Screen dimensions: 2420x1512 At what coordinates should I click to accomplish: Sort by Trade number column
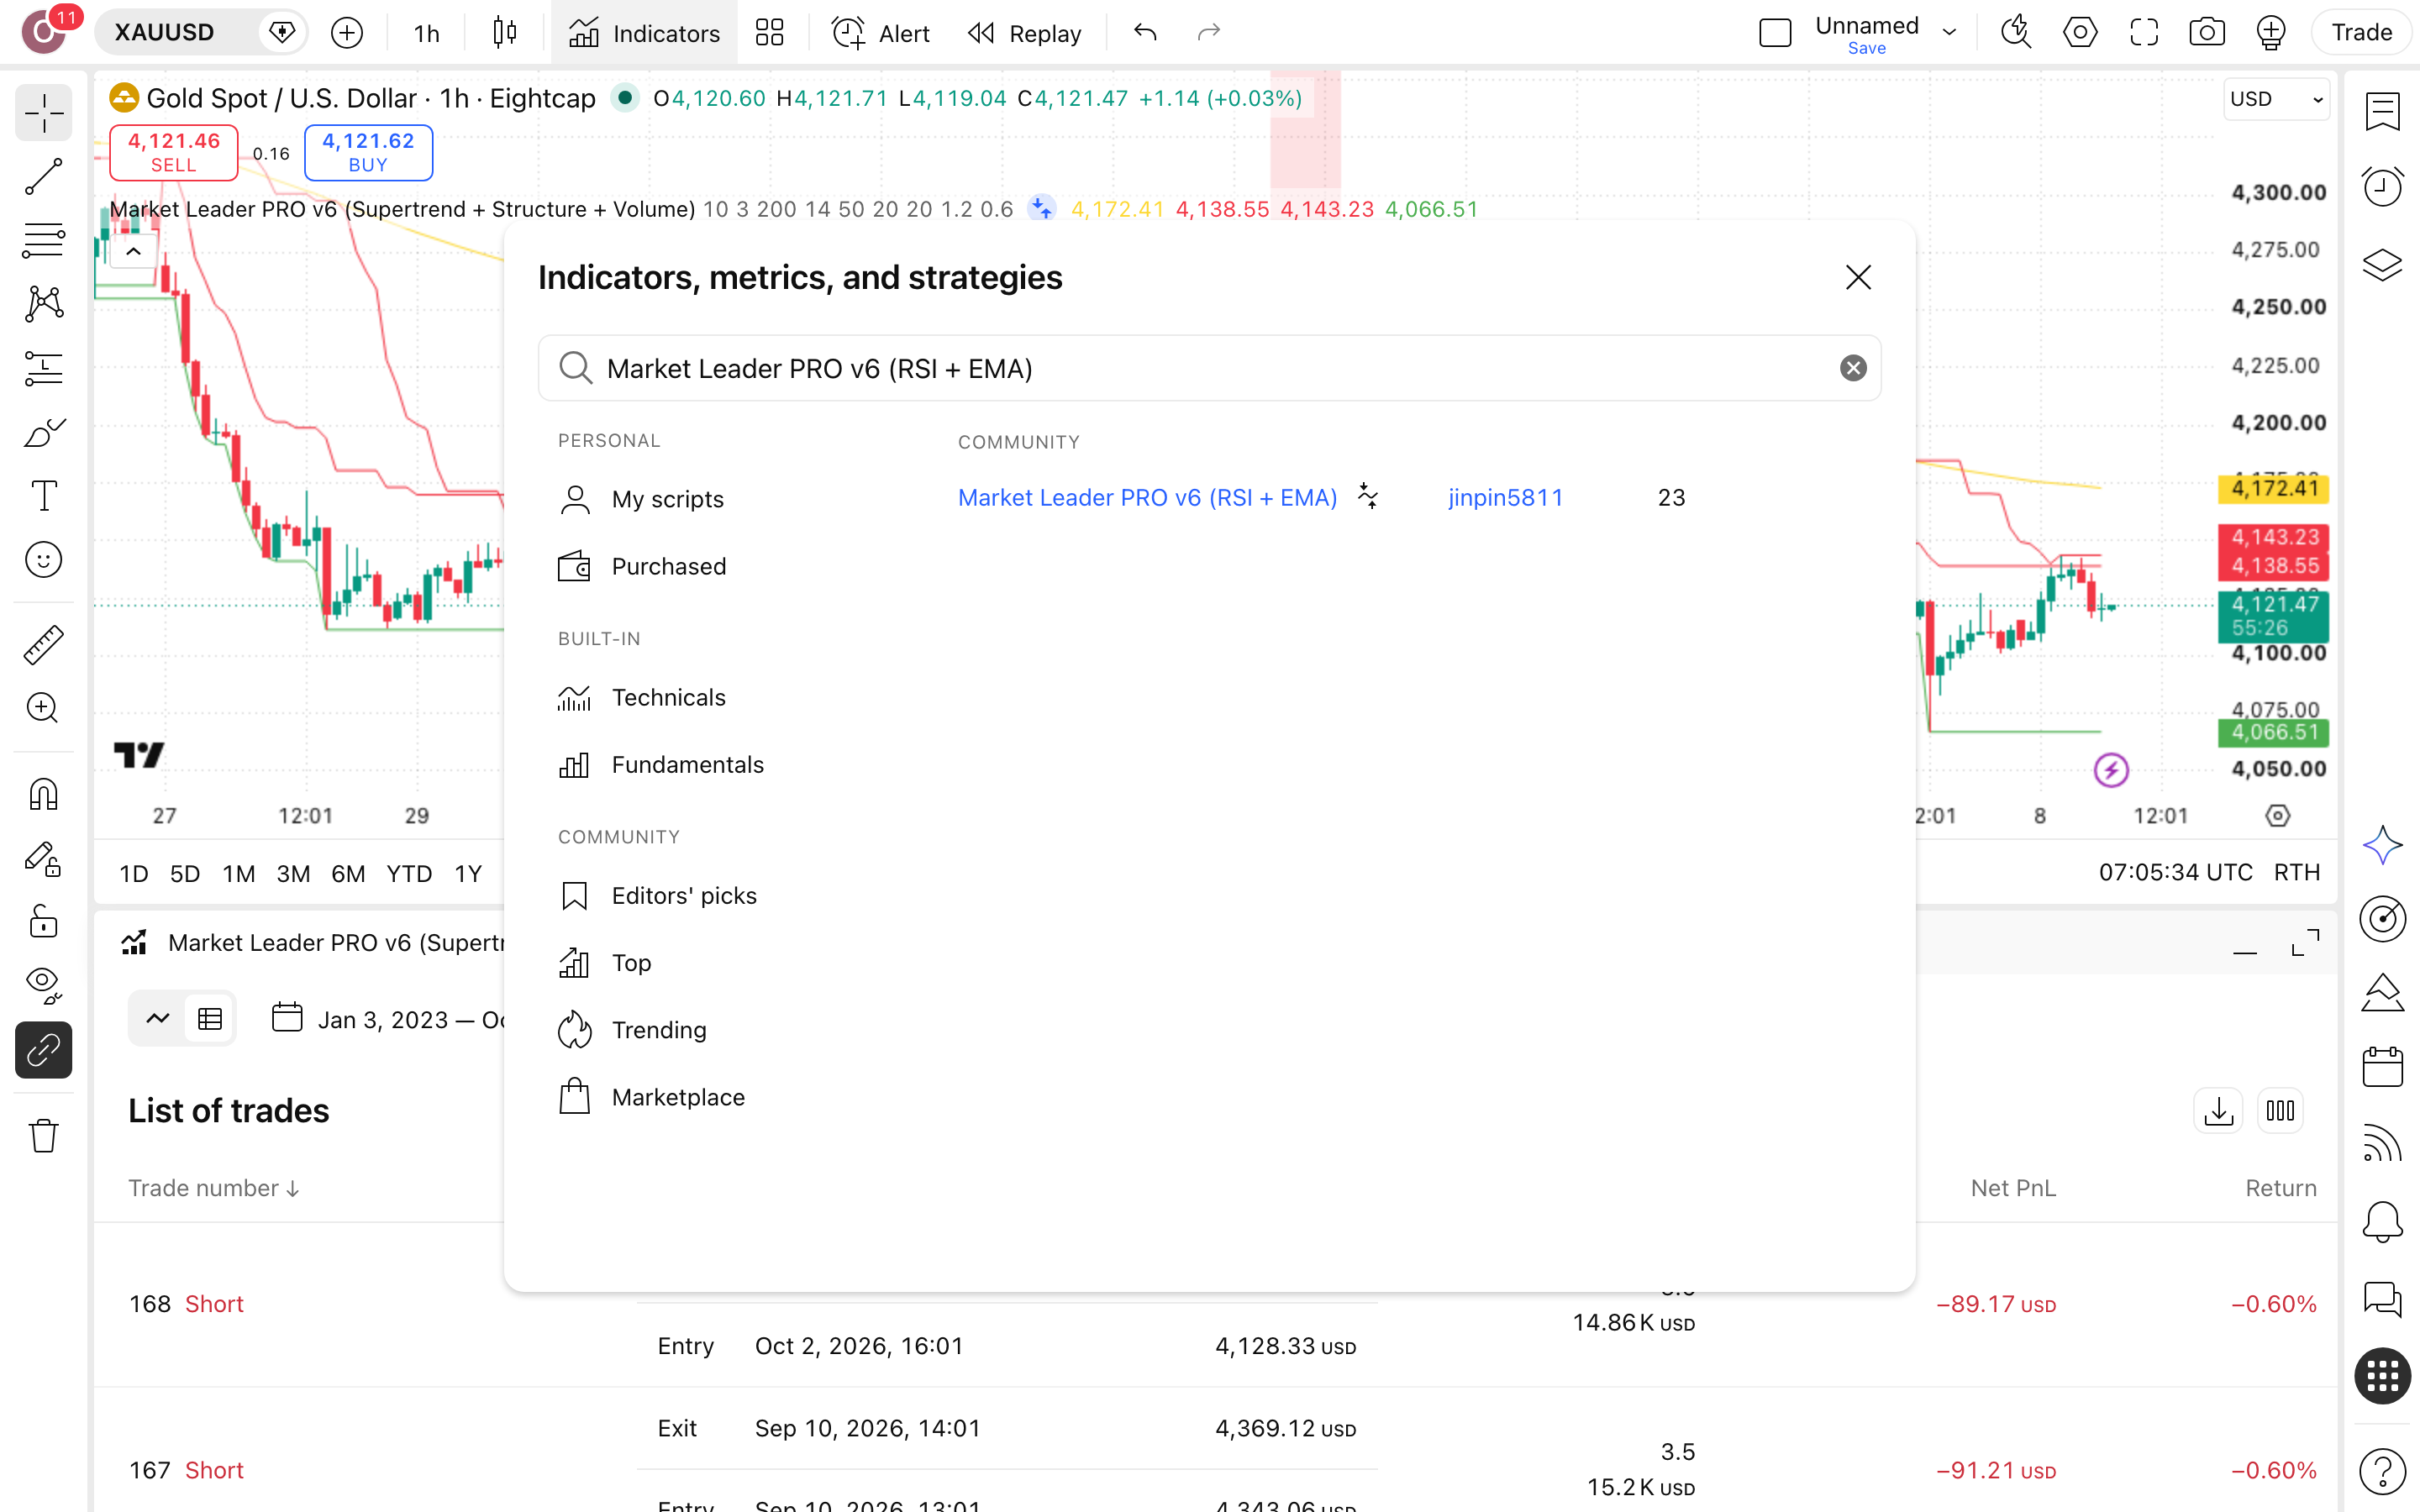(x=213, y=1188)
